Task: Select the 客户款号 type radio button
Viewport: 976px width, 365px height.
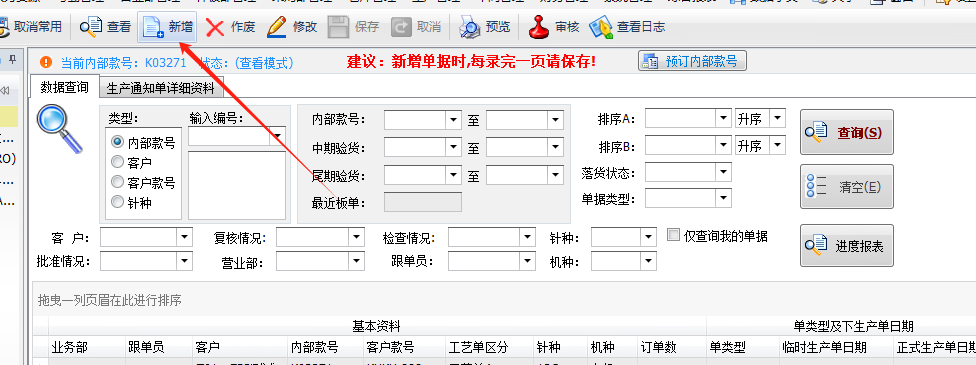Action: [116, 182]
